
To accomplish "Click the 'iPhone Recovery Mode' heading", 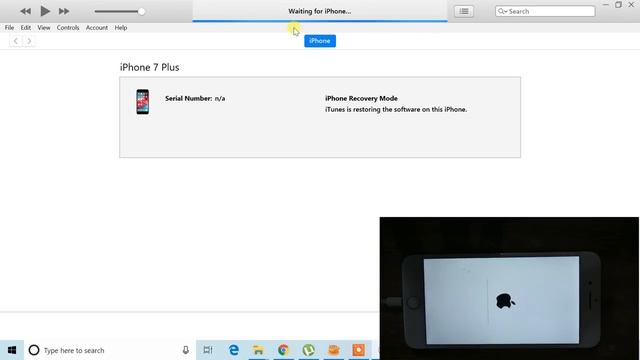I will [361, 98].
